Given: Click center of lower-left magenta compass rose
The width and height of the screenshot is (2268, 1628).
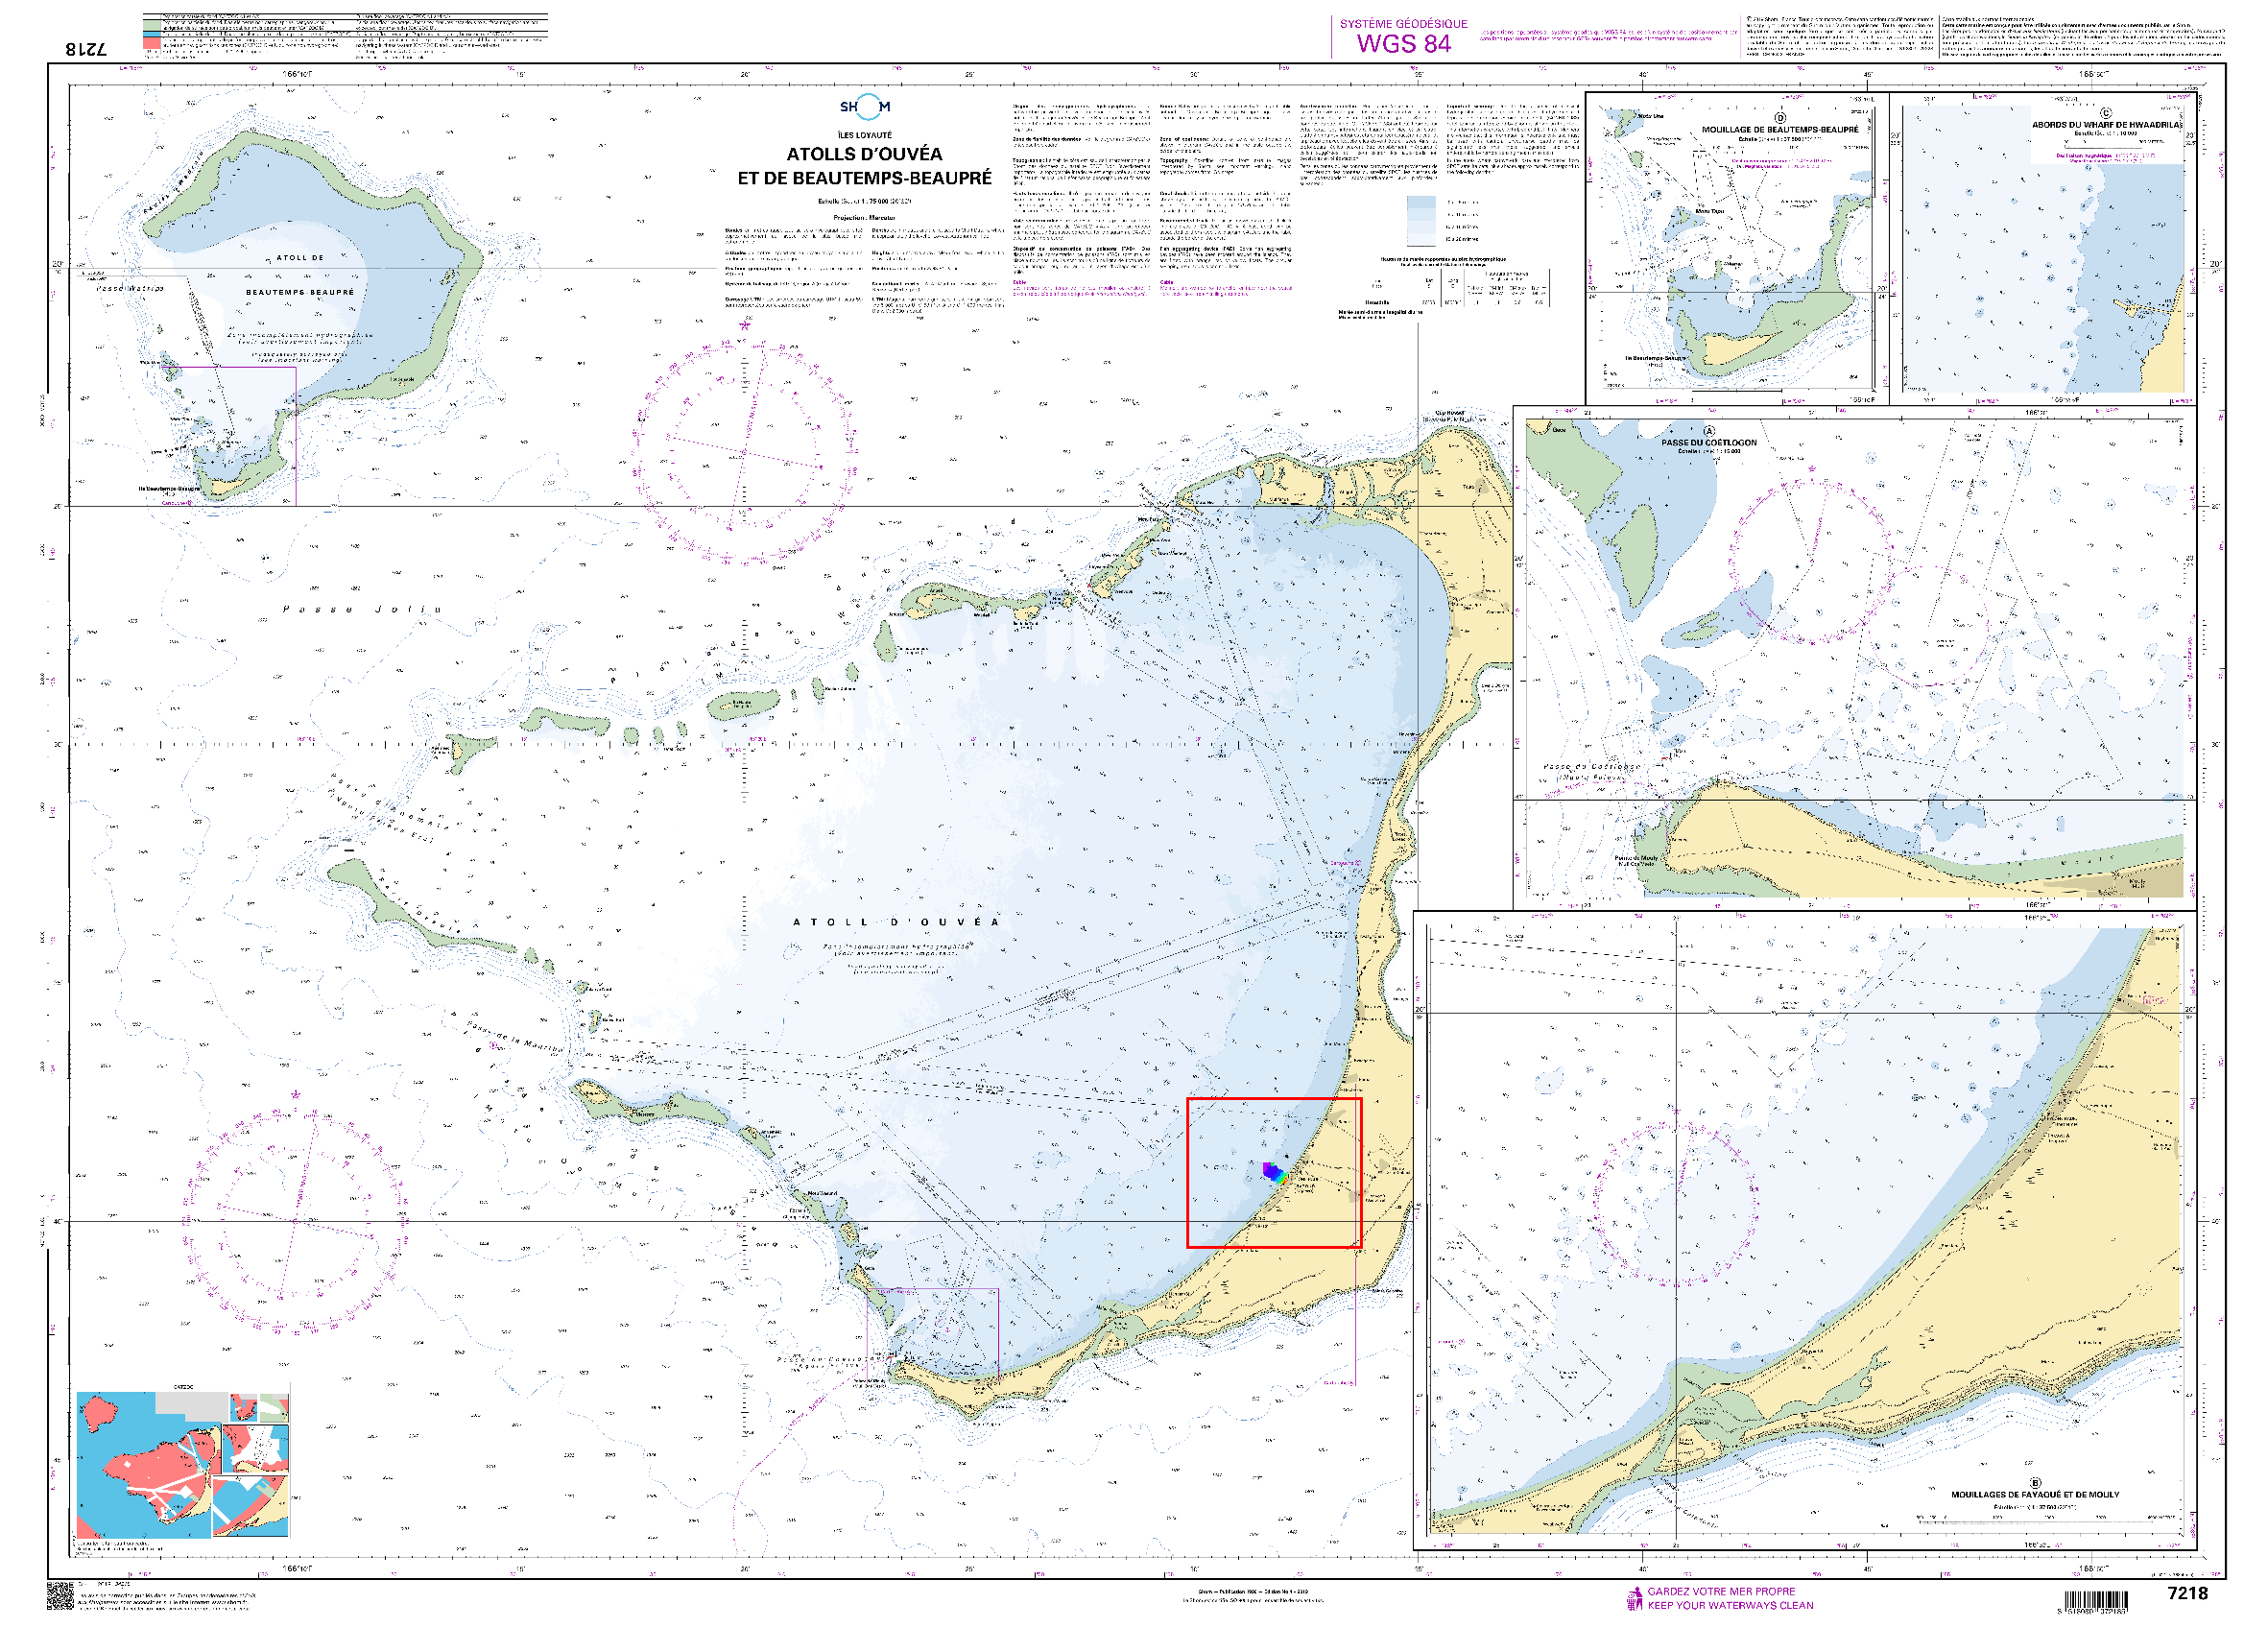Looking at the screenshot, I should click(296, 1221).
